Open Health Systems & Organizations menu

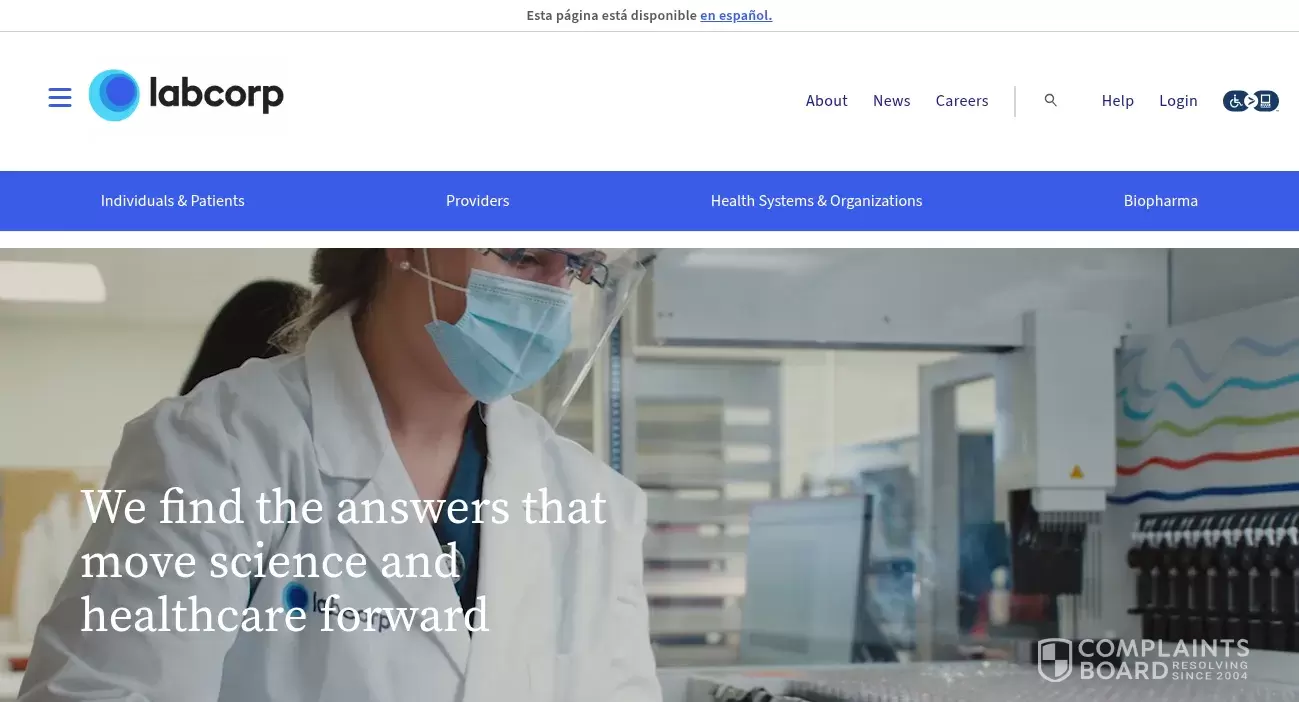817,201
